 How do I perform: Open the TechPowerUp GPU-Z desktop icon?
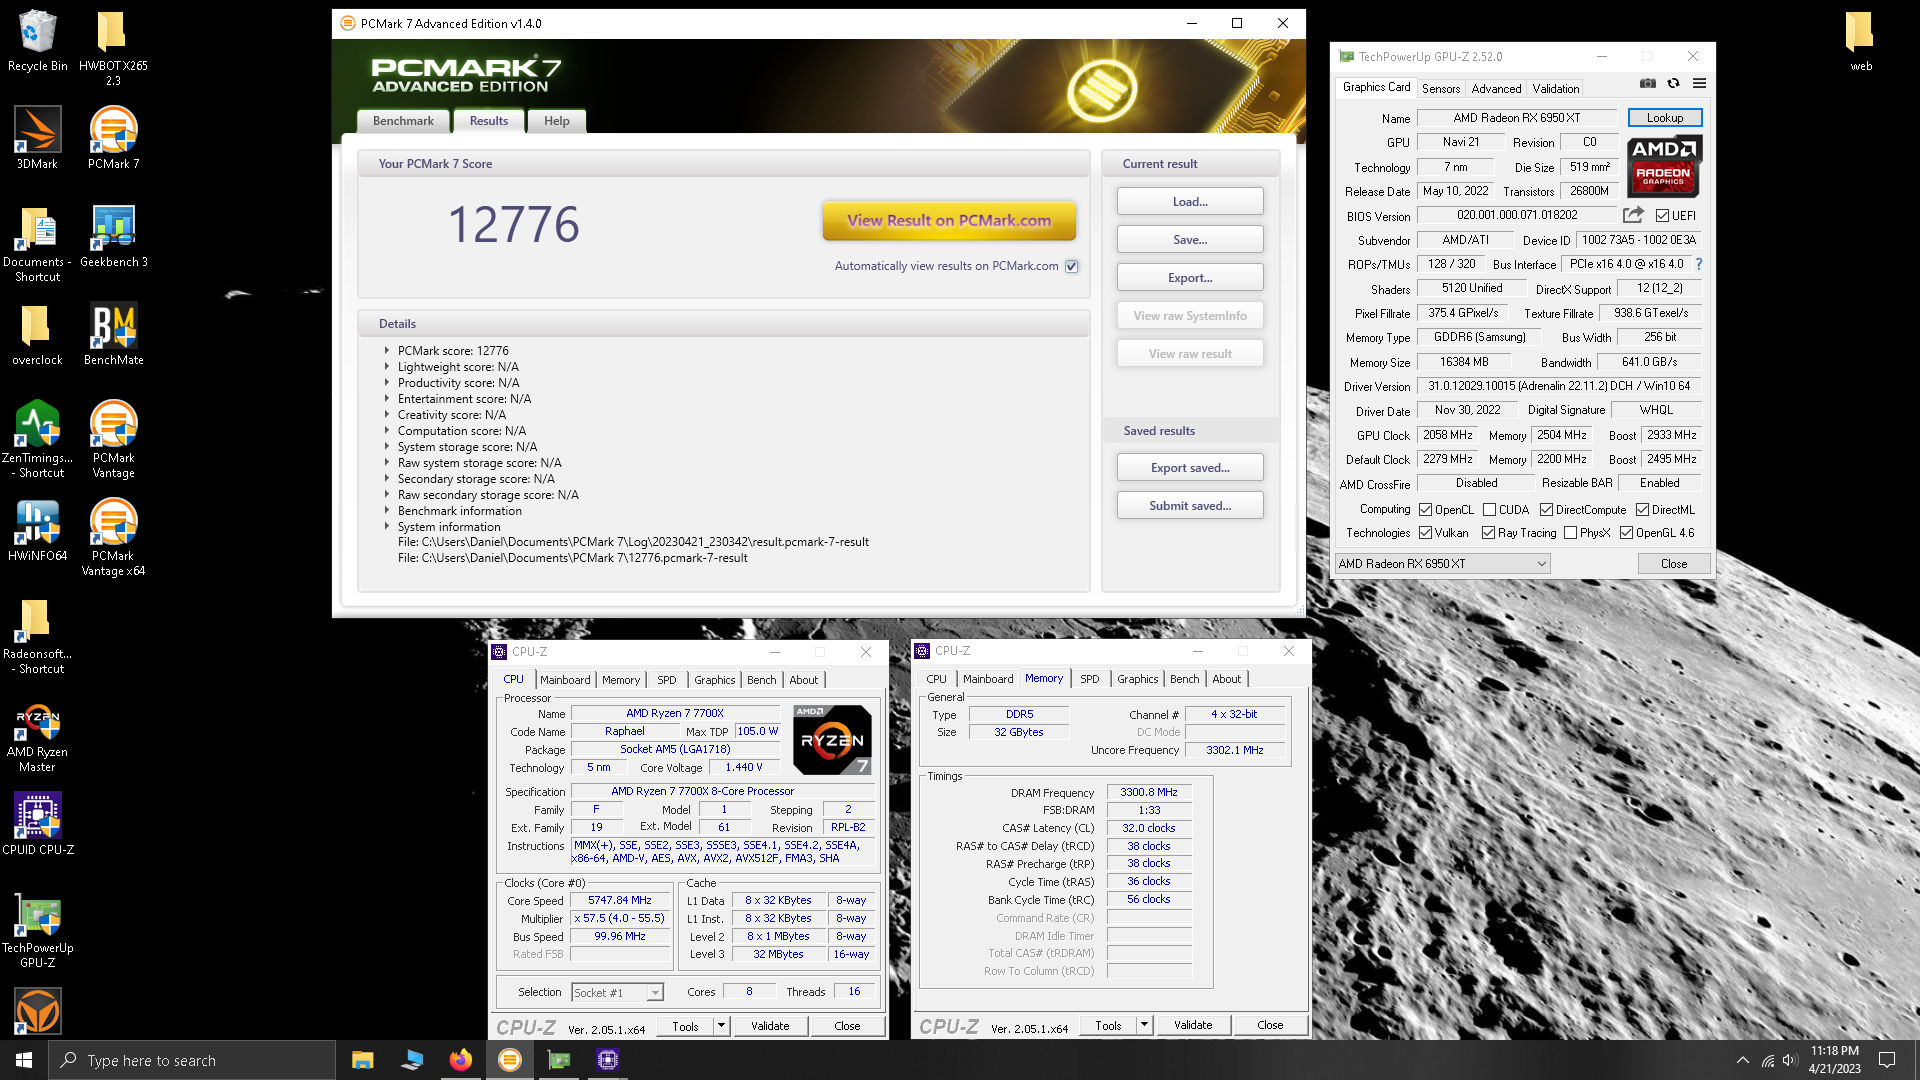pos(37,930)
